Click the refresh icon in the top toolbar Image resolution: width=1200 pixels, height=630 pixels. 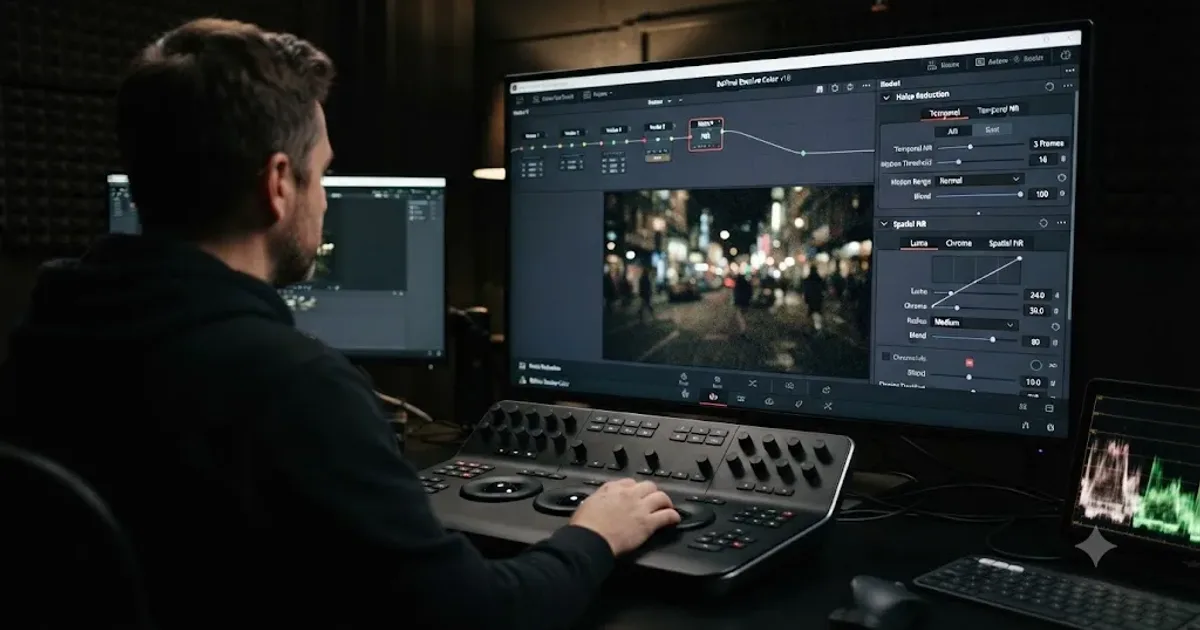pyautogui.click(x=849, y=89)
